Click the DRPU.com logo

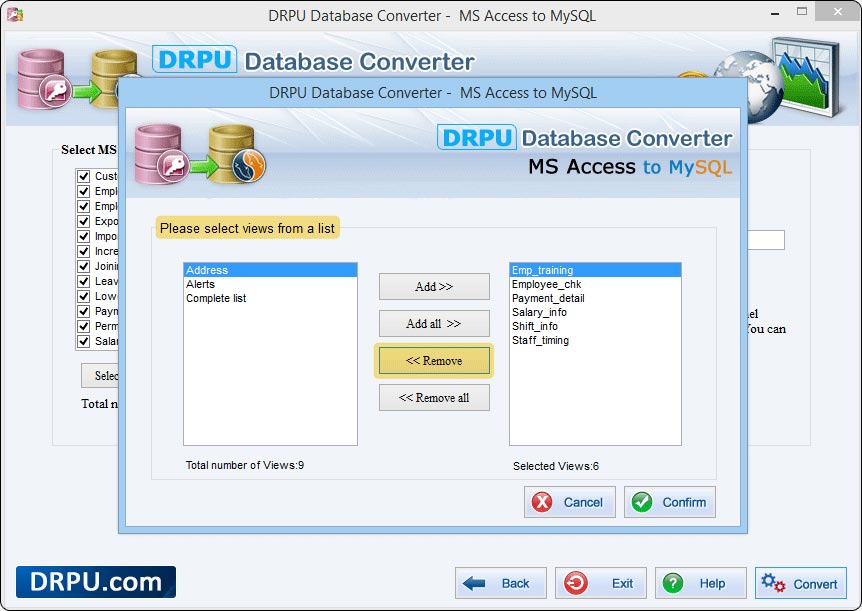pos(96,582)
